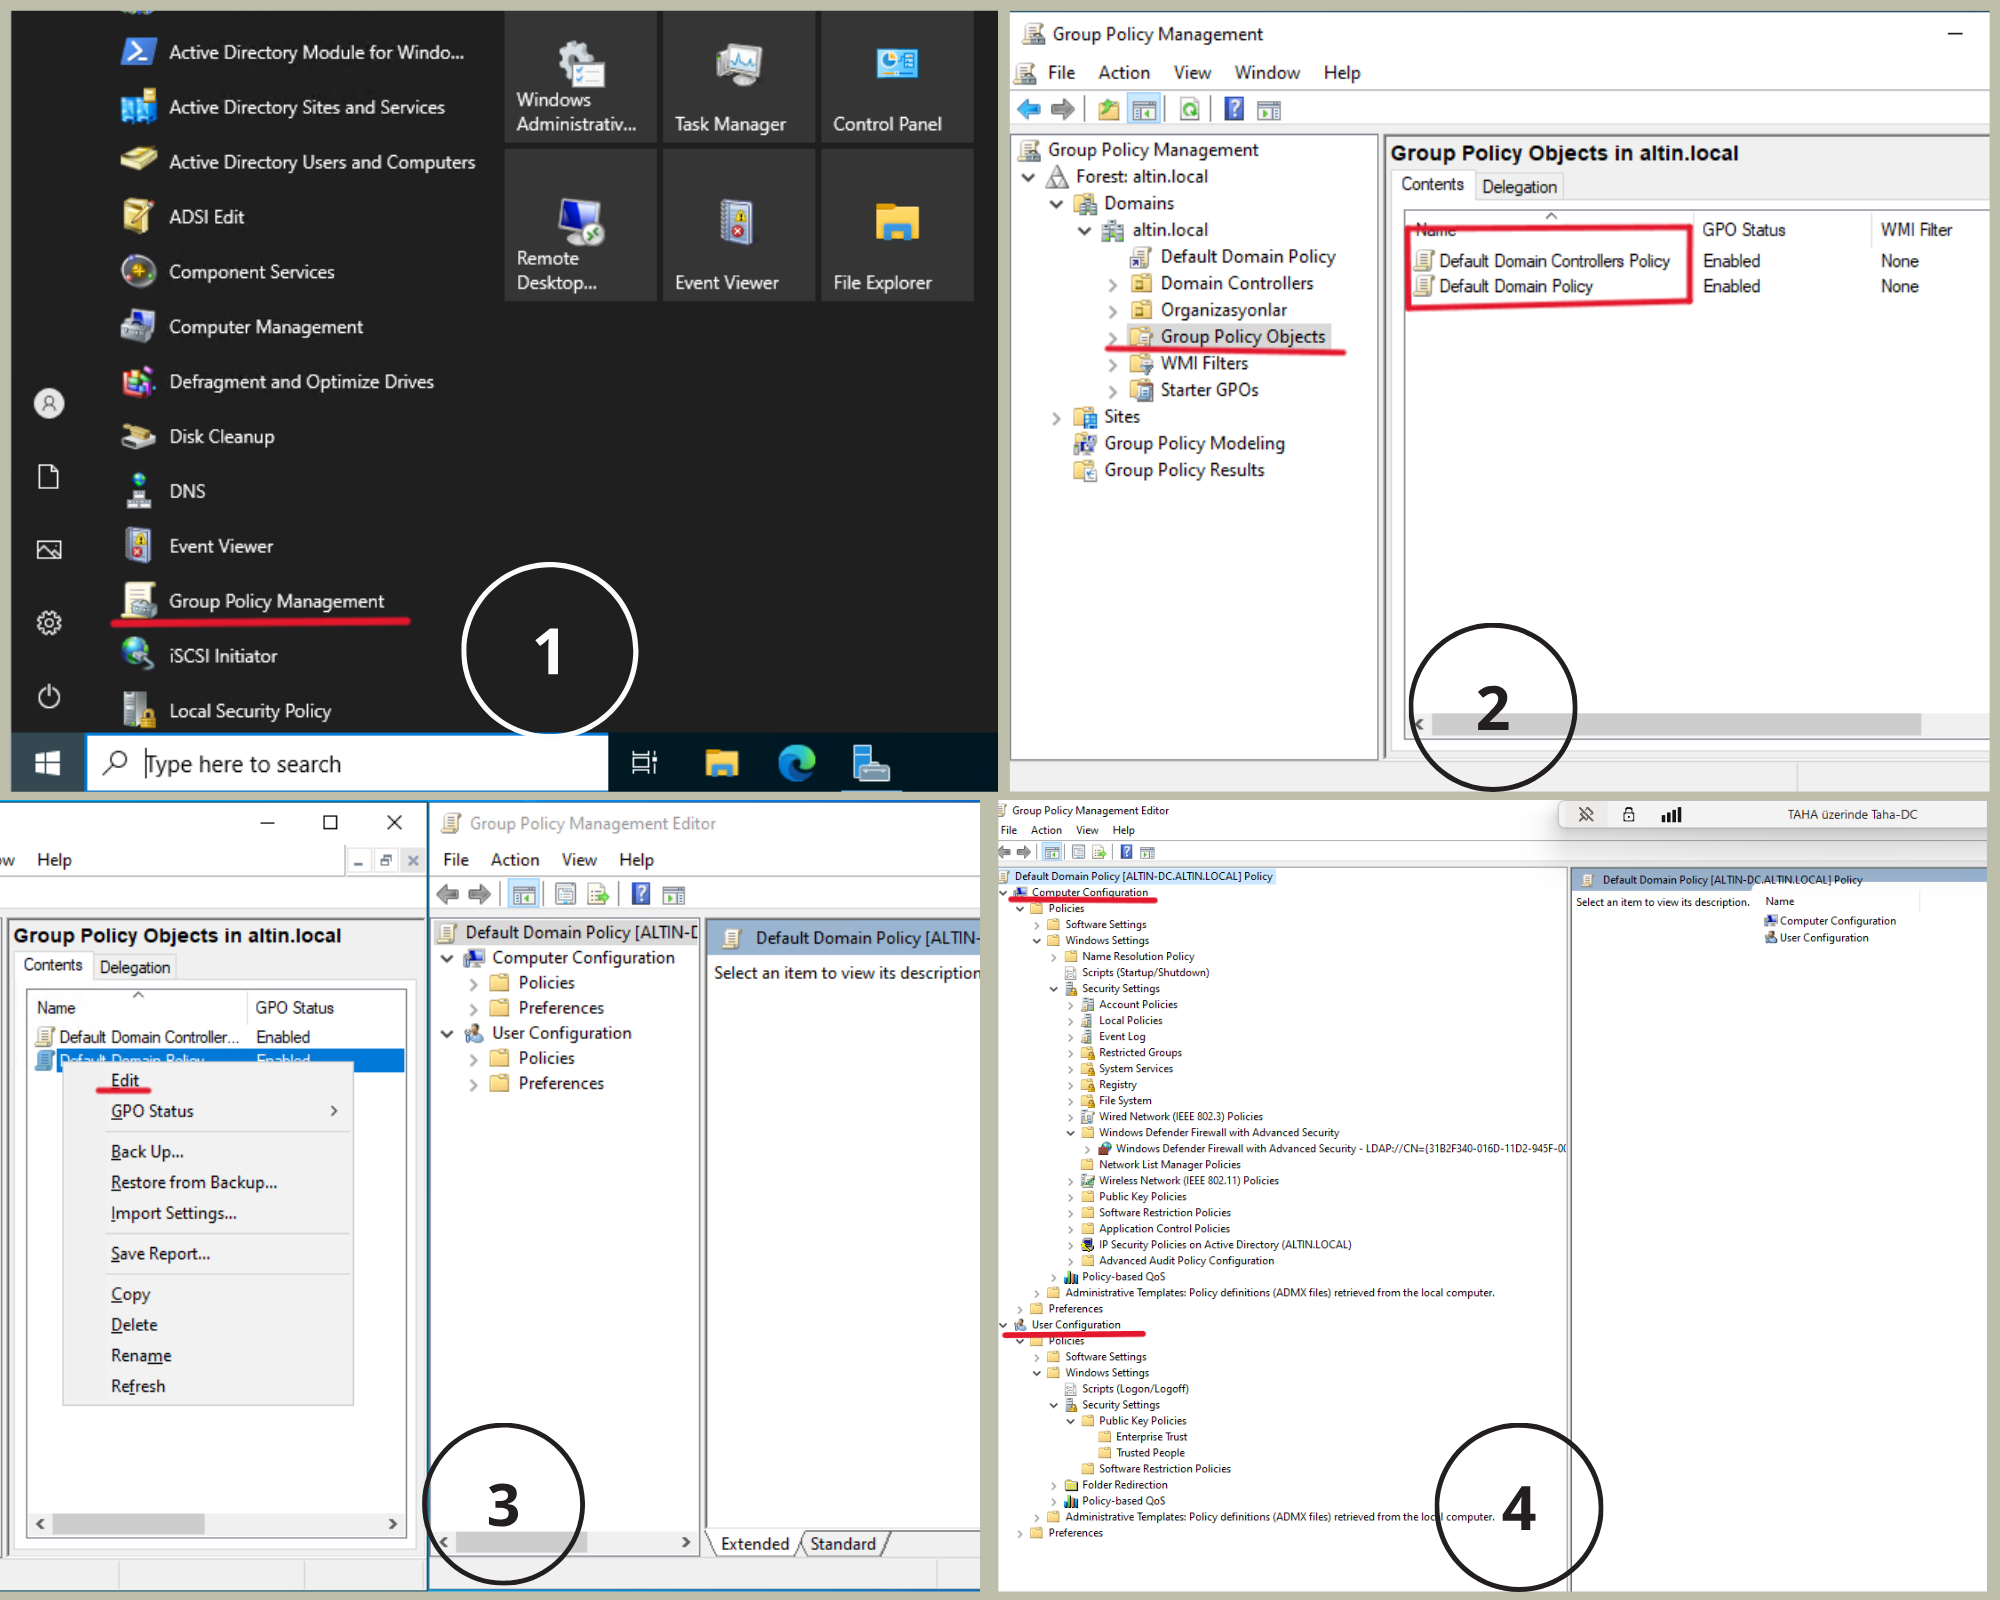Click the Control Panel tile
The height and width of the screenshot is (1600, 2000).
897,77
